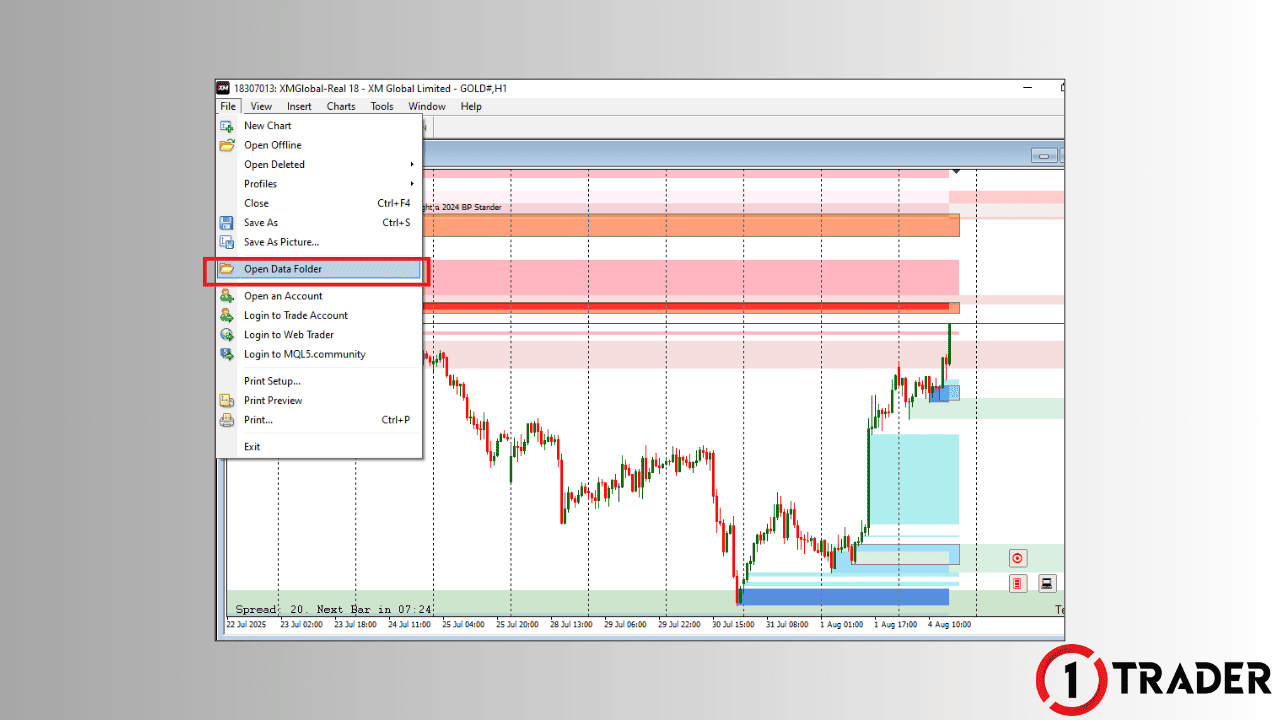Click the Save As Picture icon
The image size is (1280, 720).
pos(227,242)
